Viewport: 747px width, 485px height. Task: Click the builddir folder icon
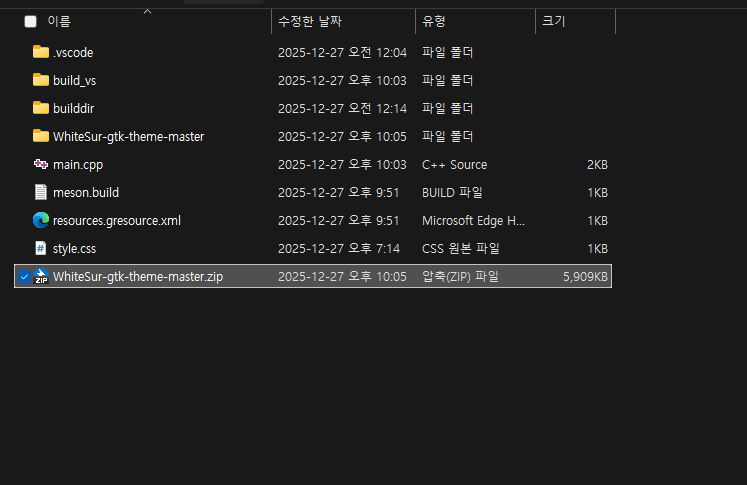point(40,108)
